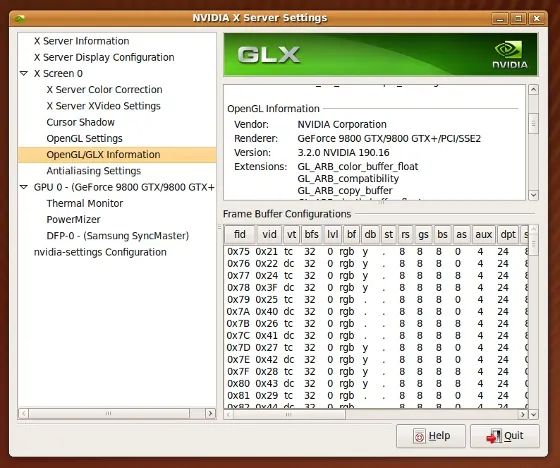
Task: Click the st column header
Action: pos(389,235)
